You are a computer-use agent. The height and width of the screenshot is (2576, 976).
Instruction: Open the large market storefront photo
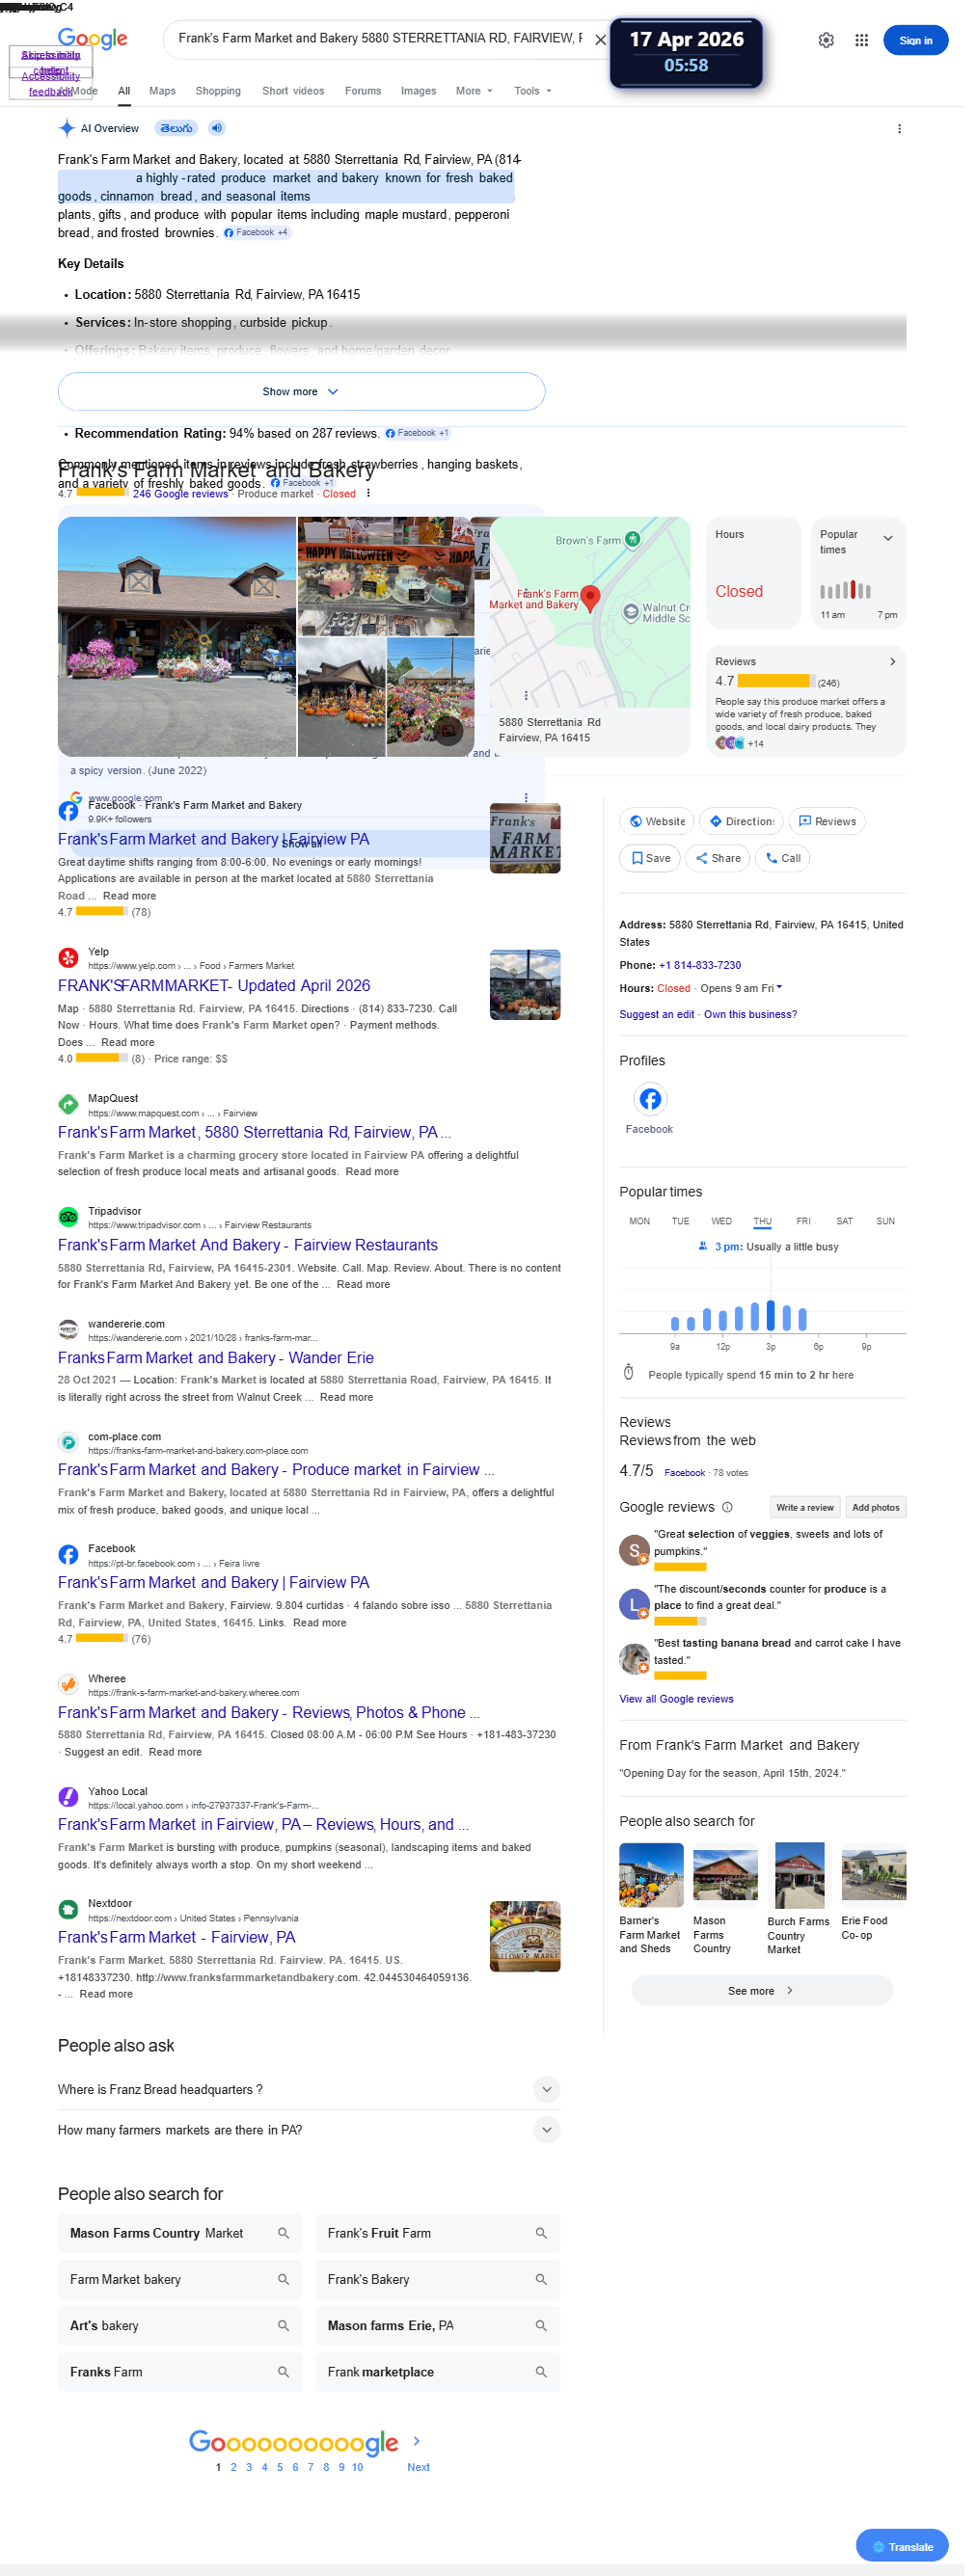click(177, 636)
